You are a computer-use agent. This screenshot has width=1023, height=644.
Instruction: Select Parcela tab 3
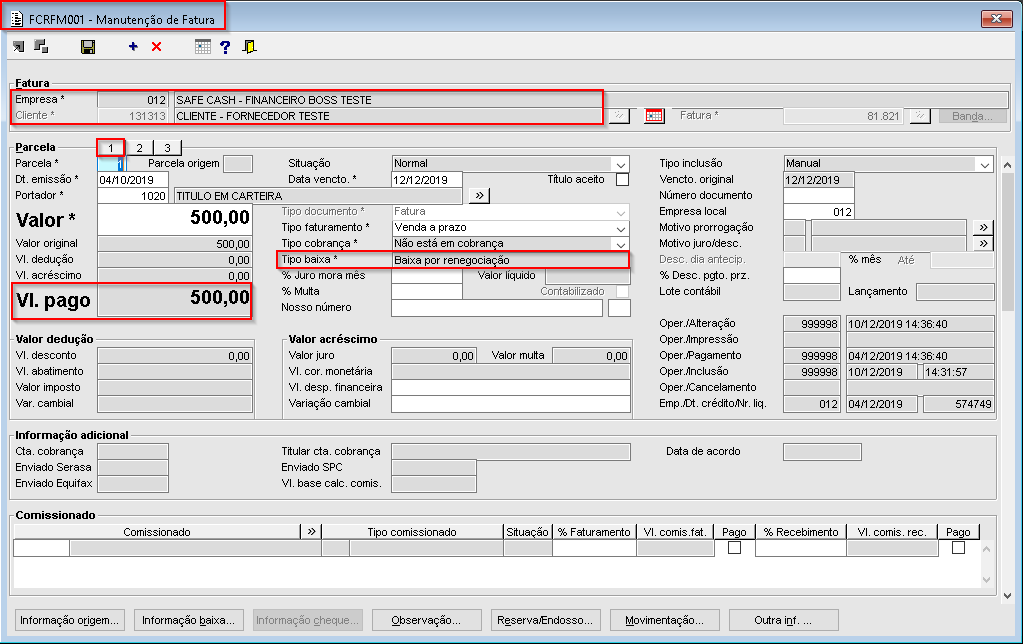point(167,147)
